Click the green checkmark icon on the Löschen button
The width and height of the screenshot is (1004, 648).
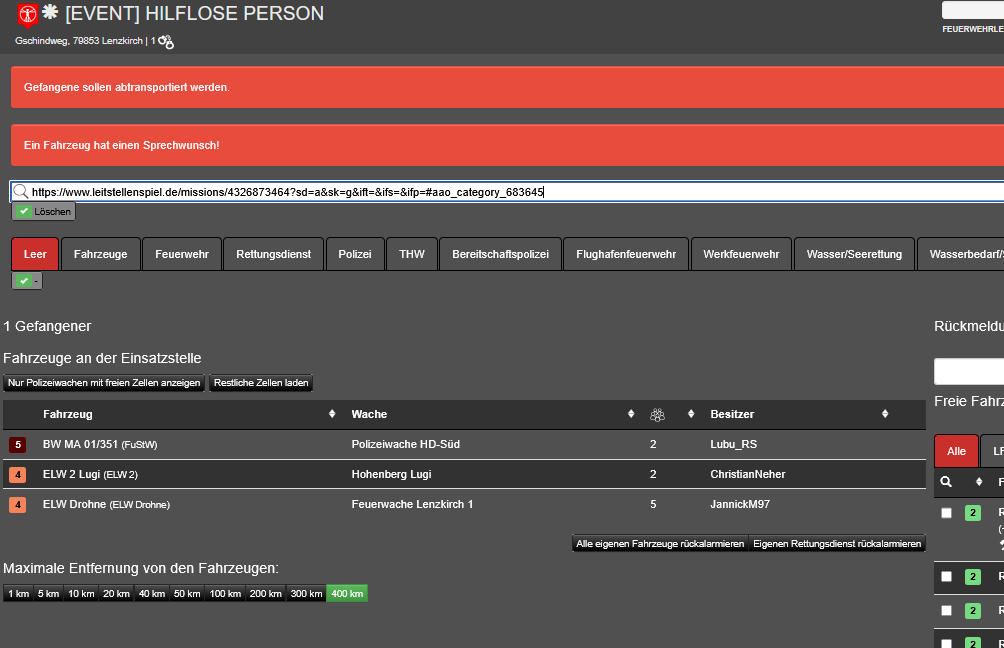pyautogui.click(x=24, y=211)
